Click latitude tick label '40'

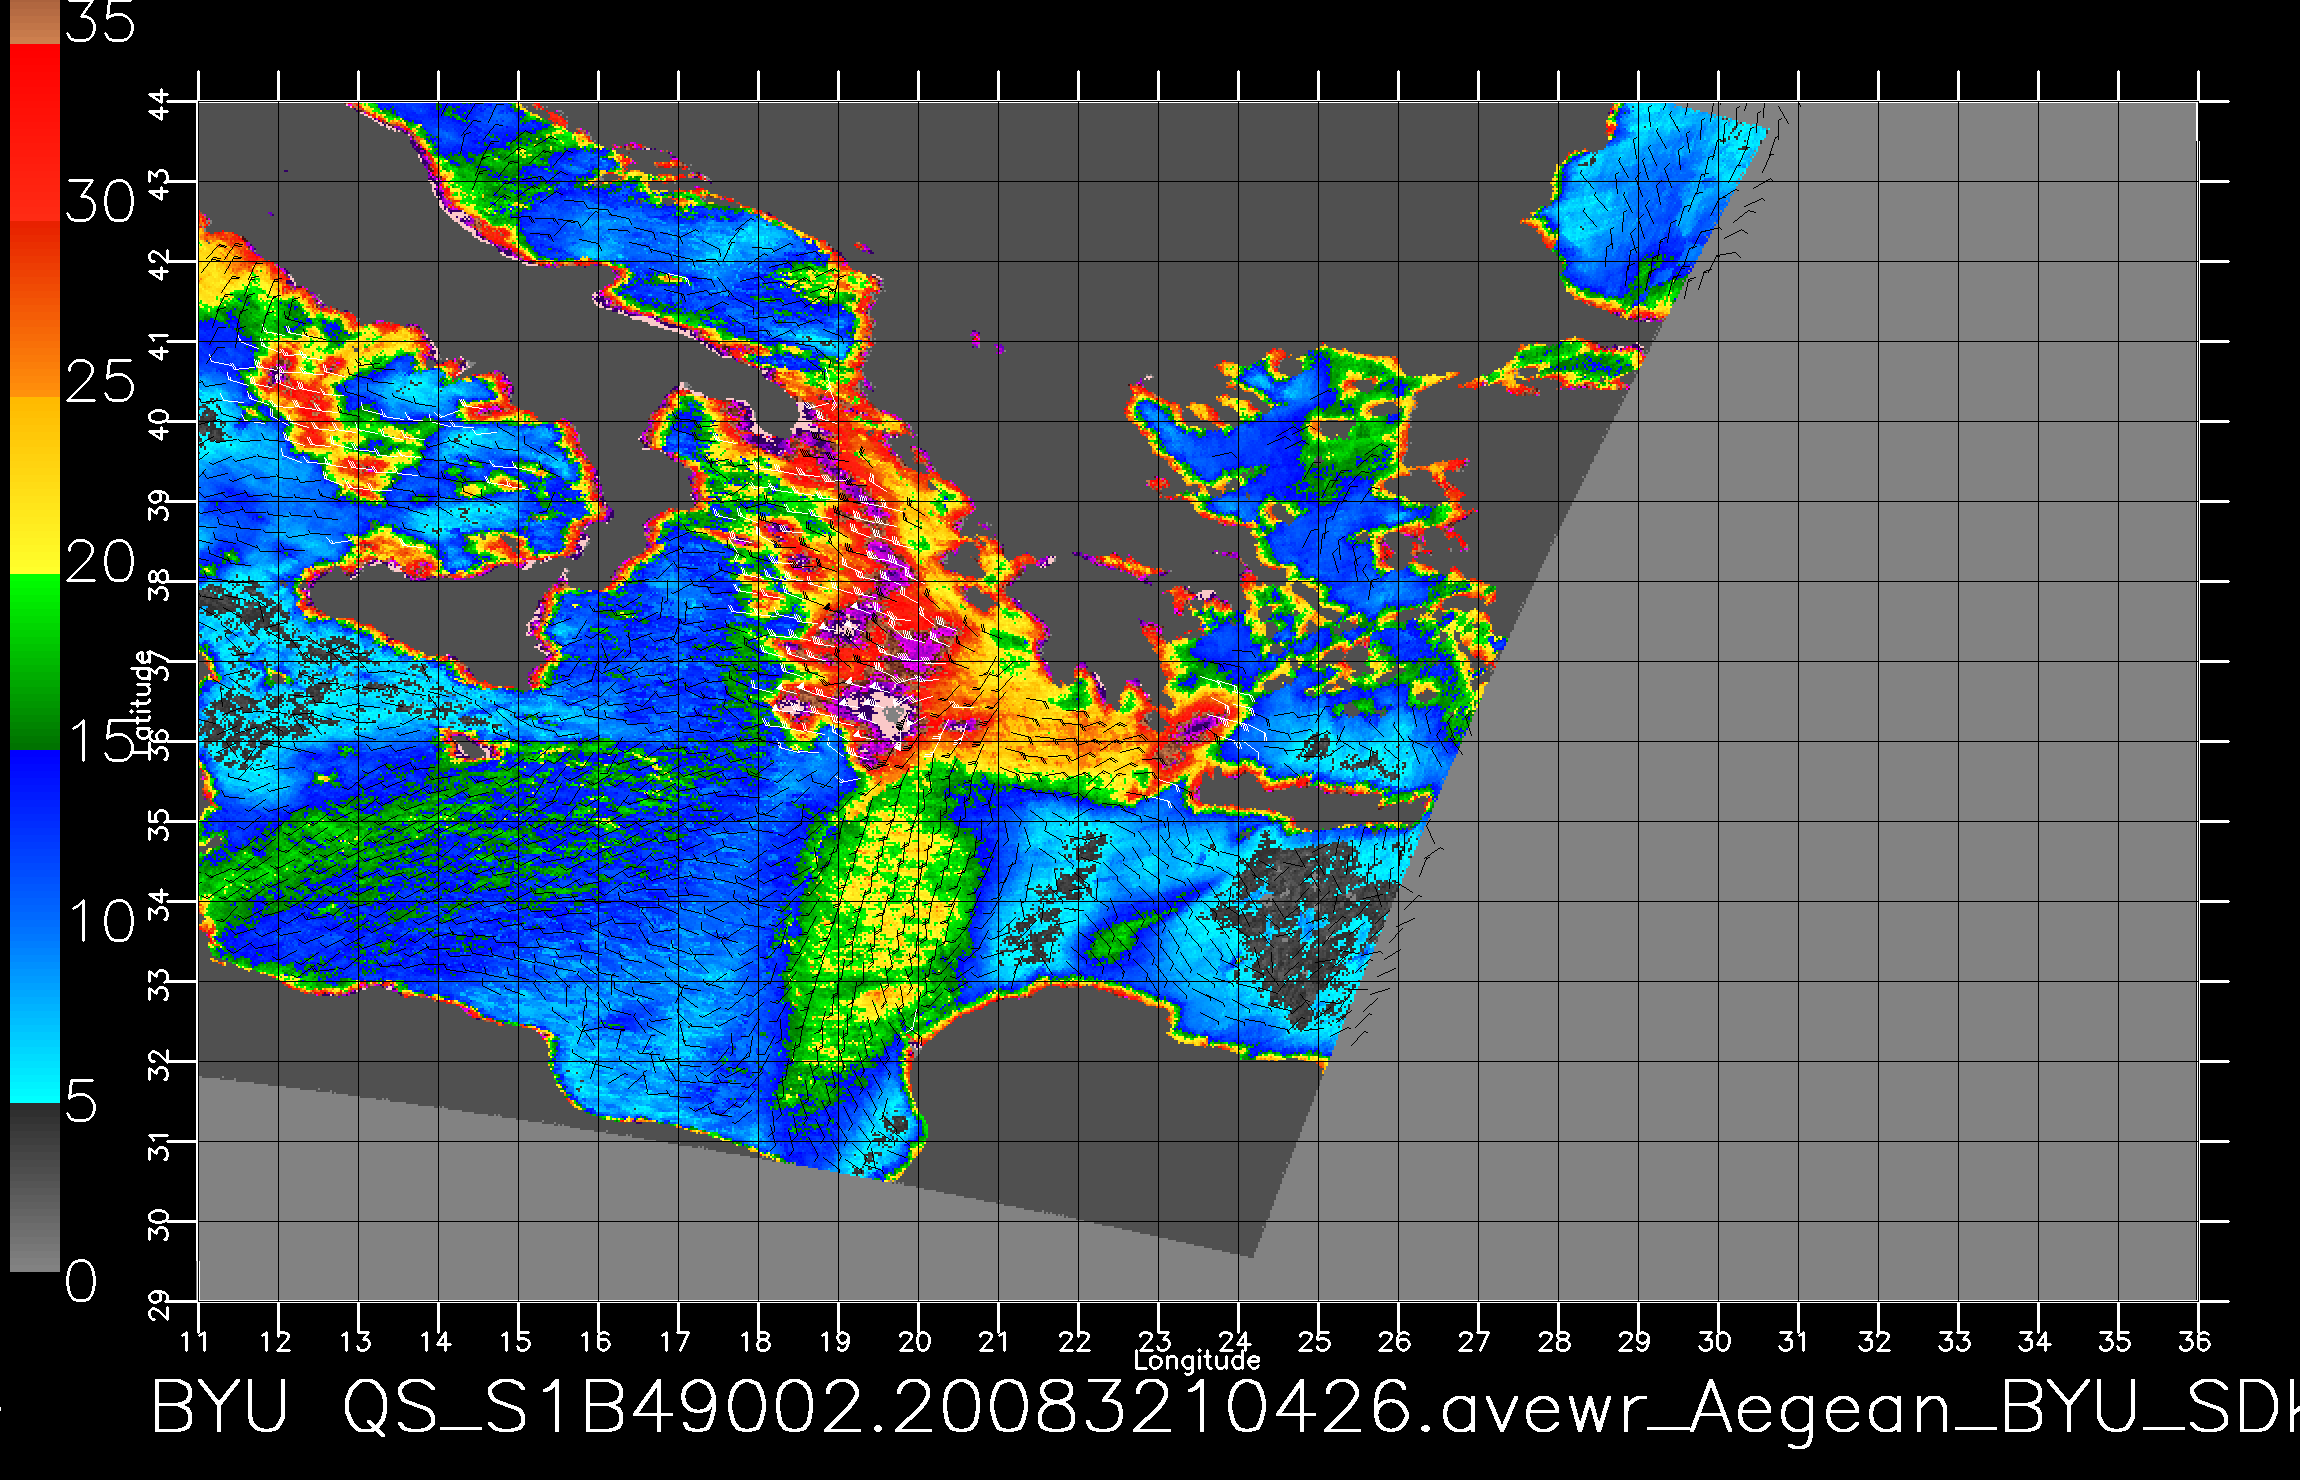coord(160,424)
